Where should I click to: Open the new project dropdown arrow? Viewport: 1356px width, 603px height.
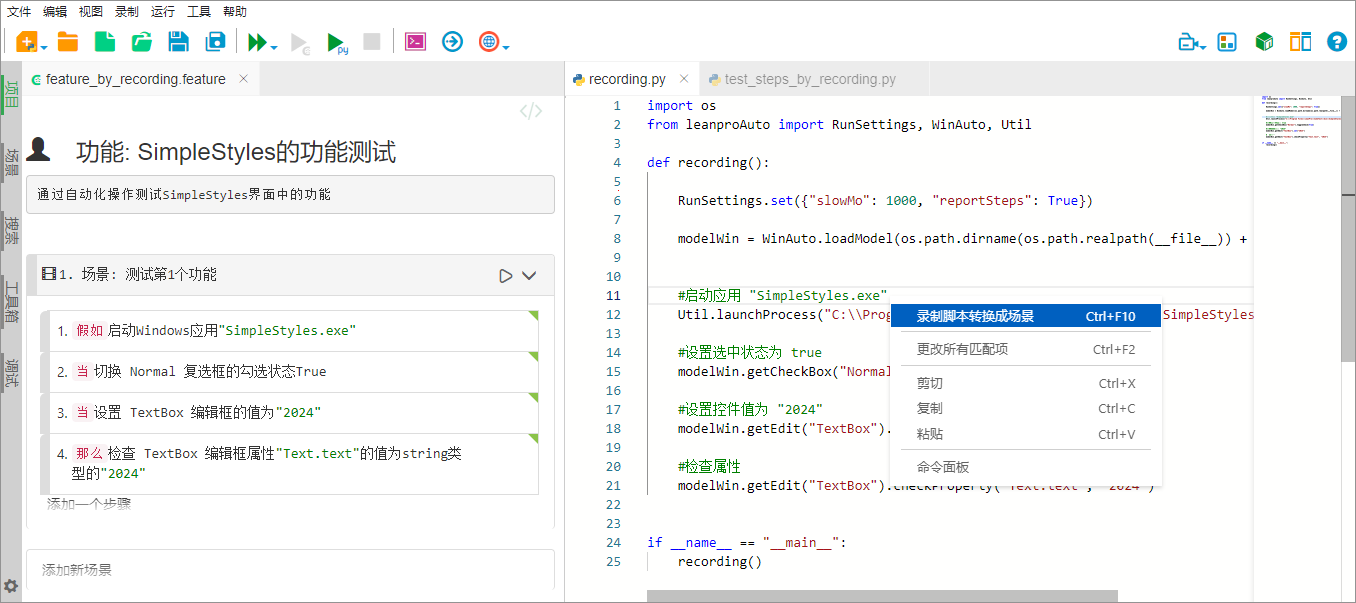(44, 47)
